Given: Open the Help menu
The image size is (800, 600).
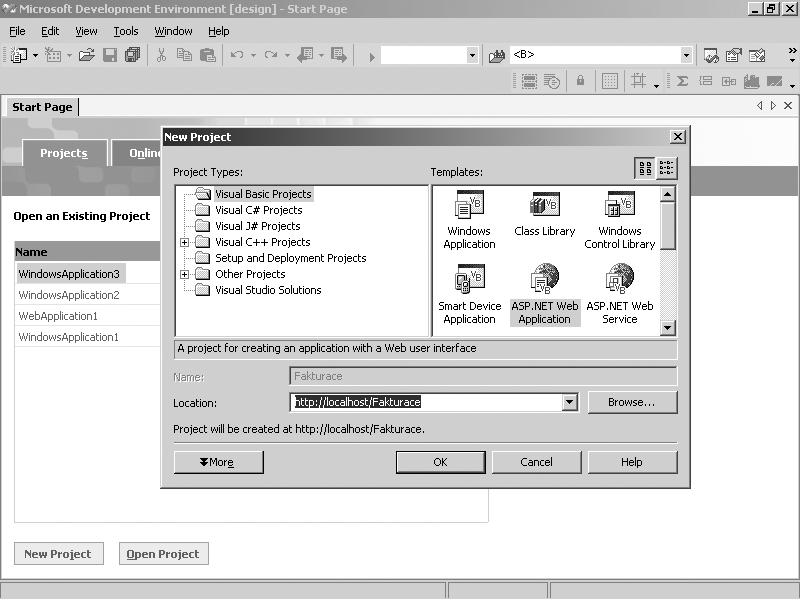Looking at the screenshot, I should [218, 32].
